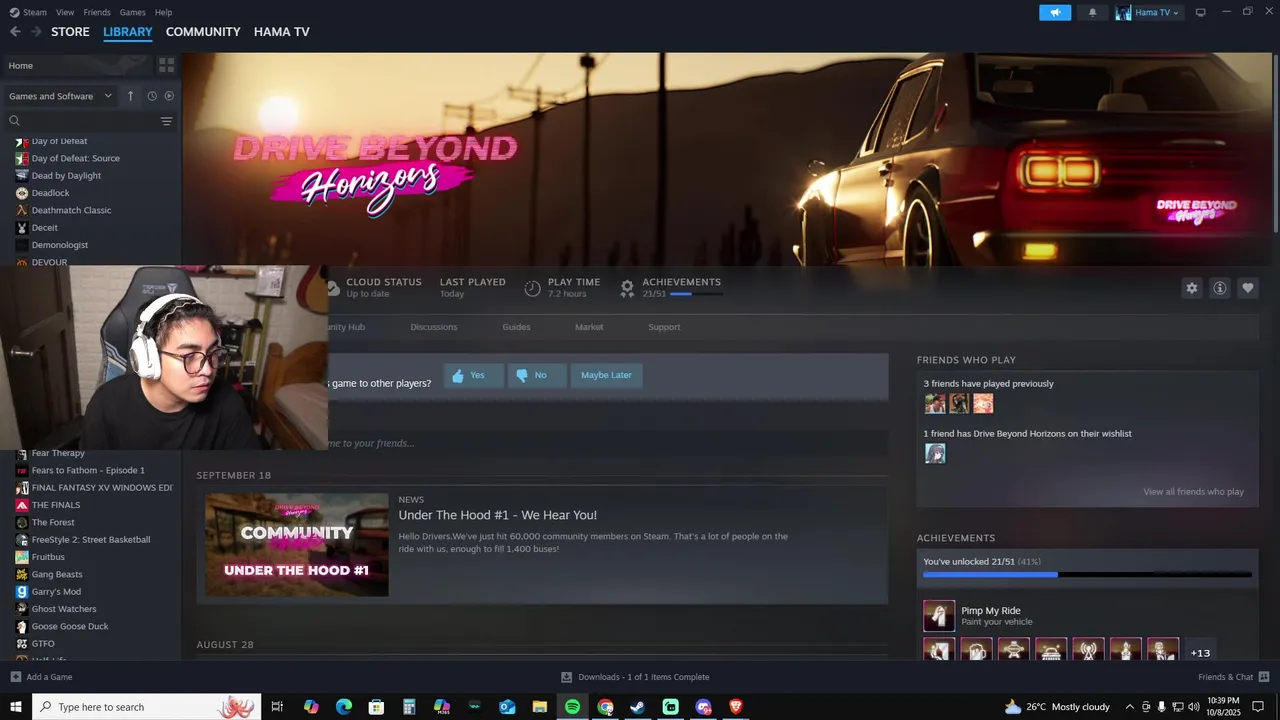Viewport: 1280px width, 720px height.
Task: Open the game's Support tab
Action: pos(664,327)
